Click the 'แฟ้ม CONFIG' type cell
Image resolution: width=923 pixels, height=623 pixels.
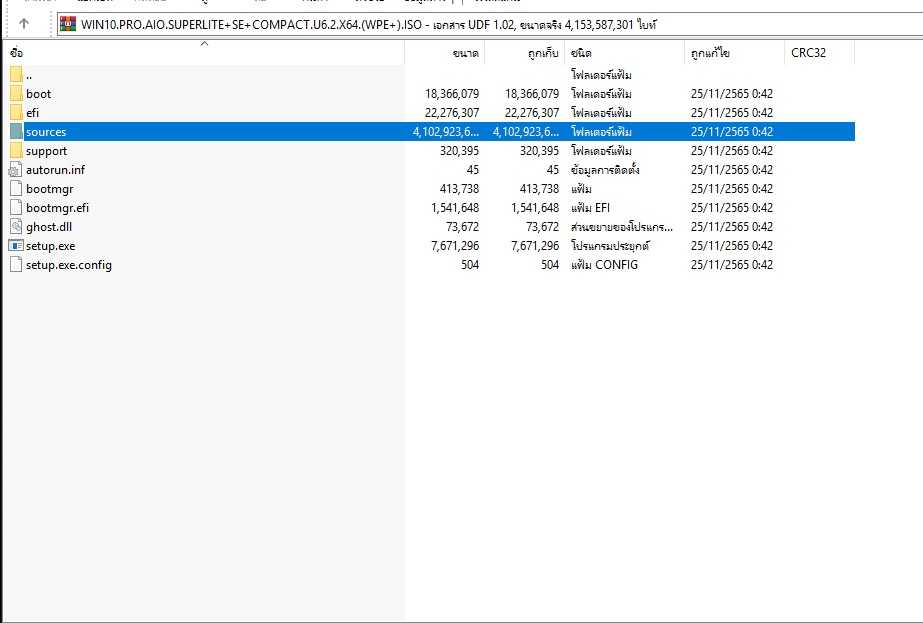click(605, 264)
